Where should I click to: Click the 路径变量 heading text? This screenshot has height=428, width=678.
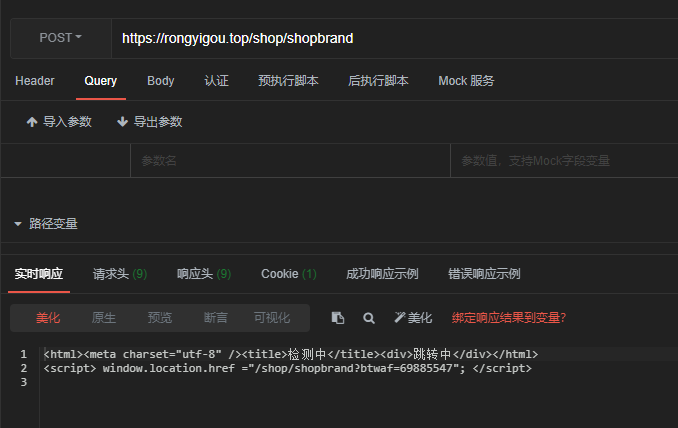pyautogui.click(x=53, y=224)
